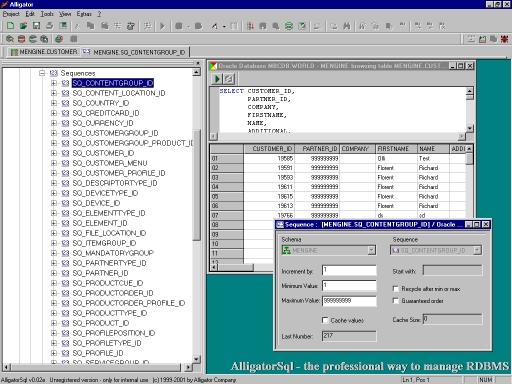Click the COMPANY column header
512x384 pixels.
(x=357, y=149)
